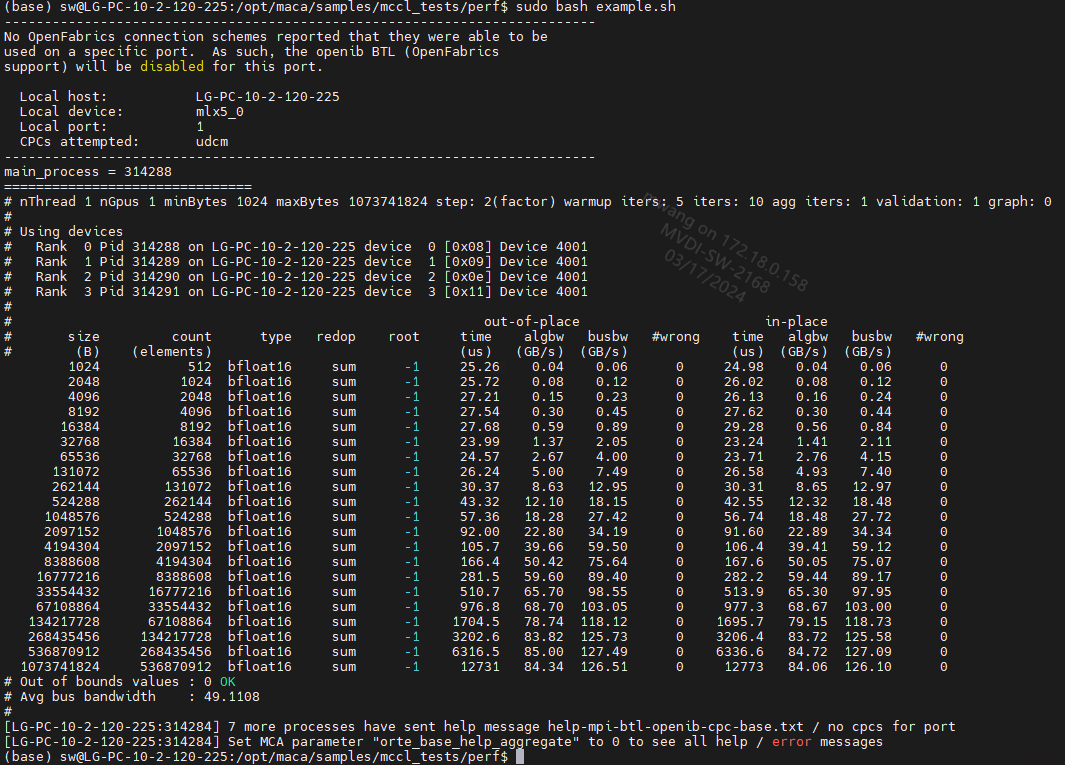Click the red "error" word in last message
The width and height of the screenshot is (1065, 765).
pos(791,742)
